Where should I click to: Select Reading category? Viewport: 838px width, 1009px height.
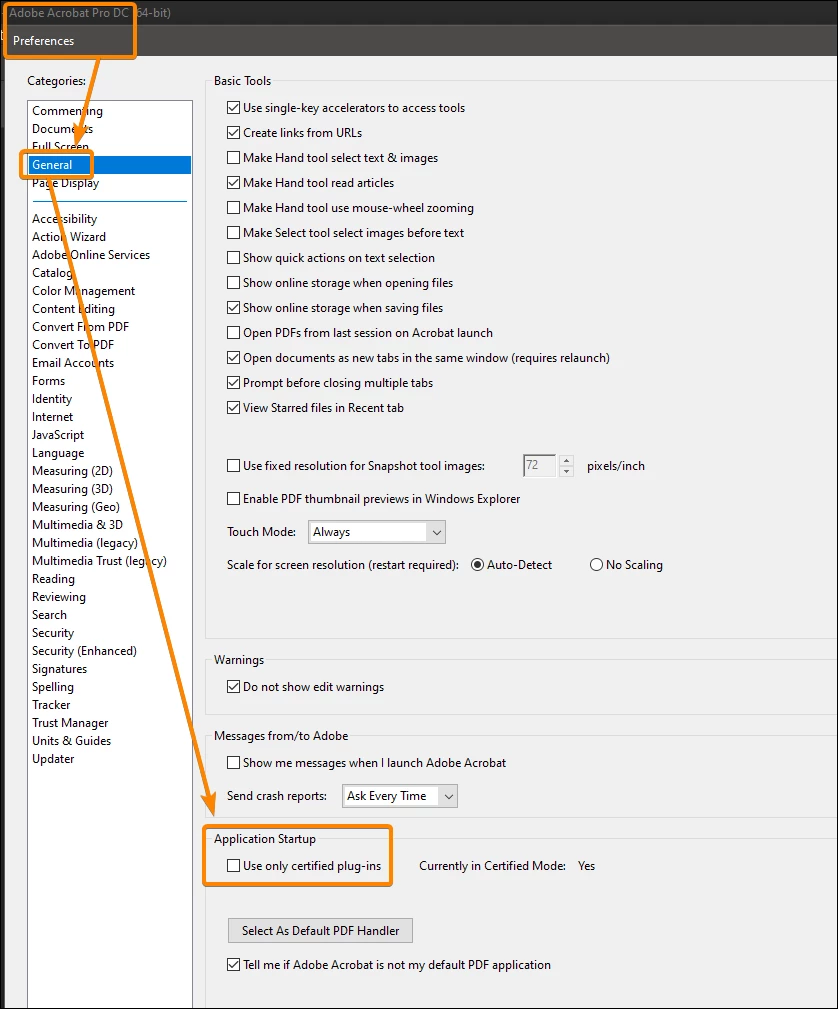tap(109, 579)
